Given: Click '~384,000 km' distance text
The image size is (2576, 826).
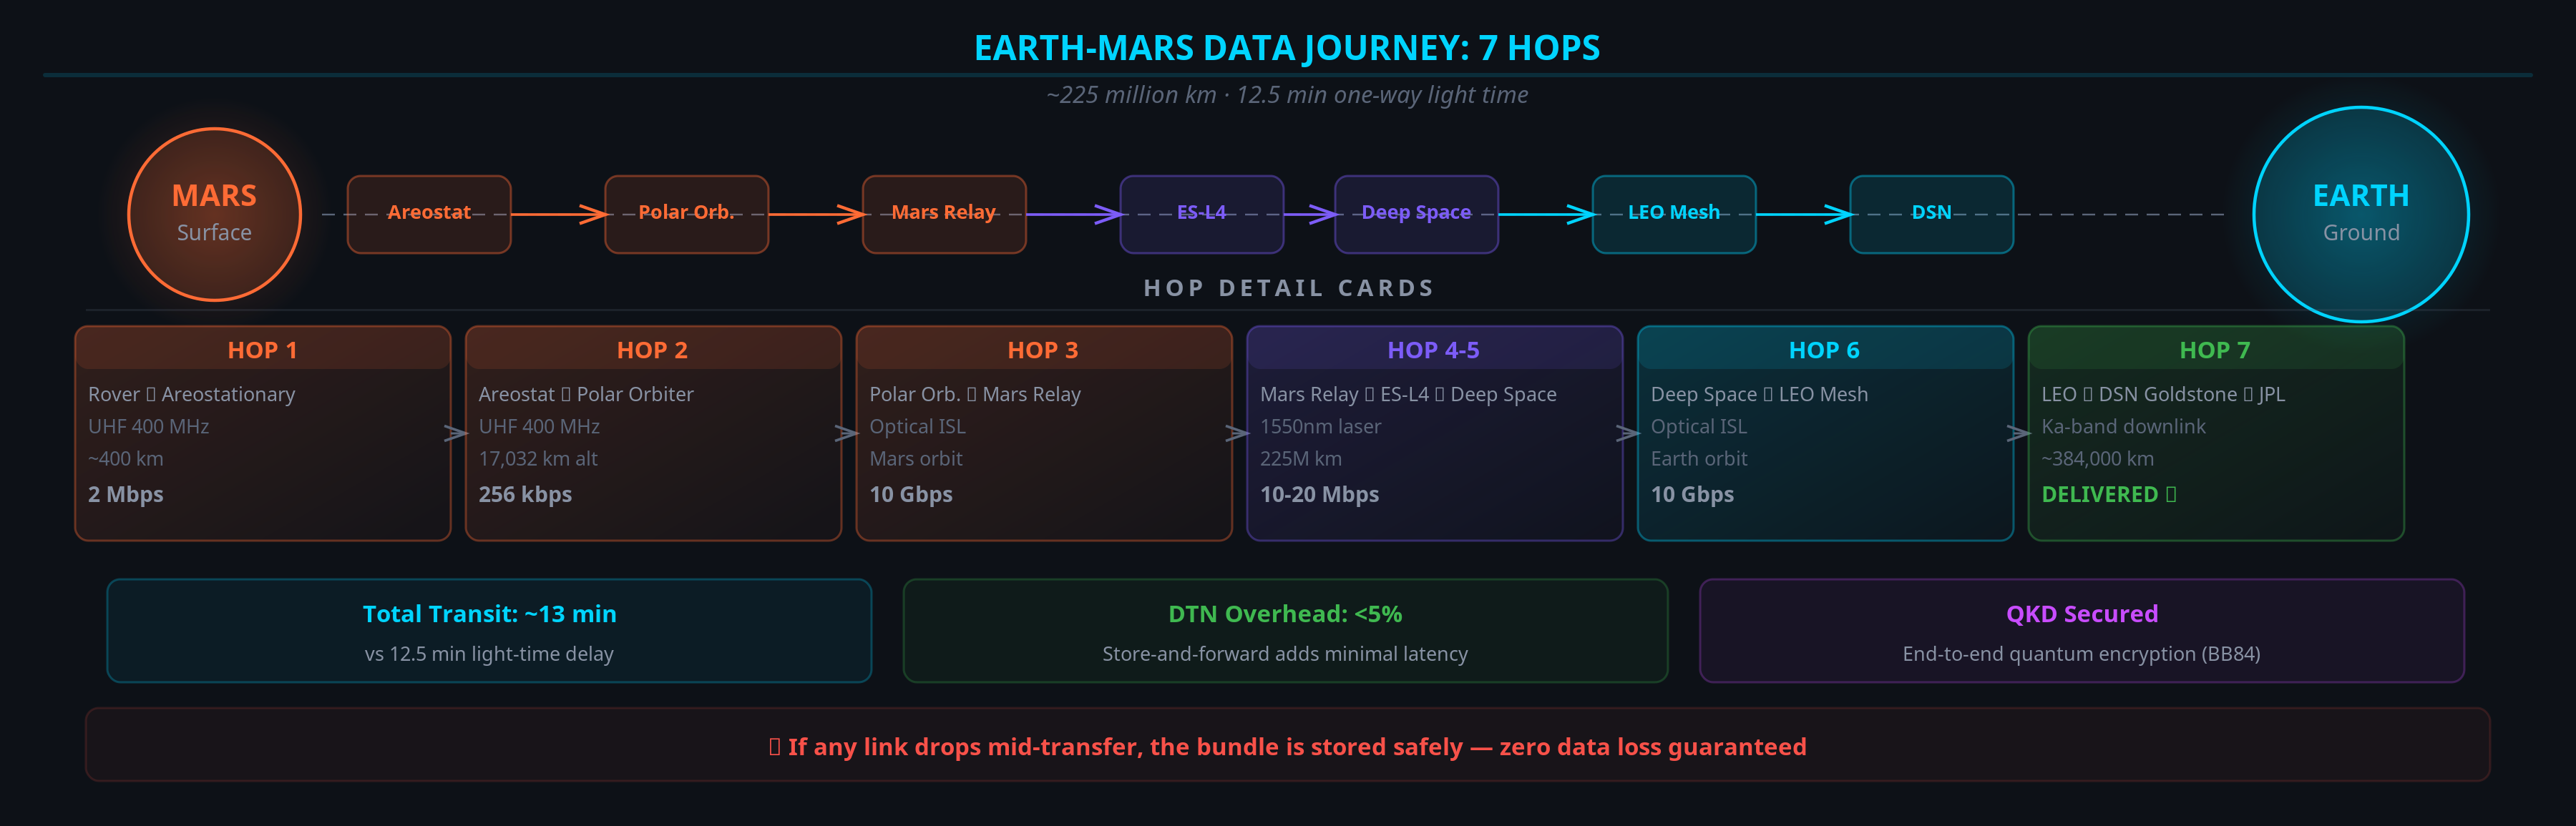Looking at the screenshot, I should (x=2098, y=458).
